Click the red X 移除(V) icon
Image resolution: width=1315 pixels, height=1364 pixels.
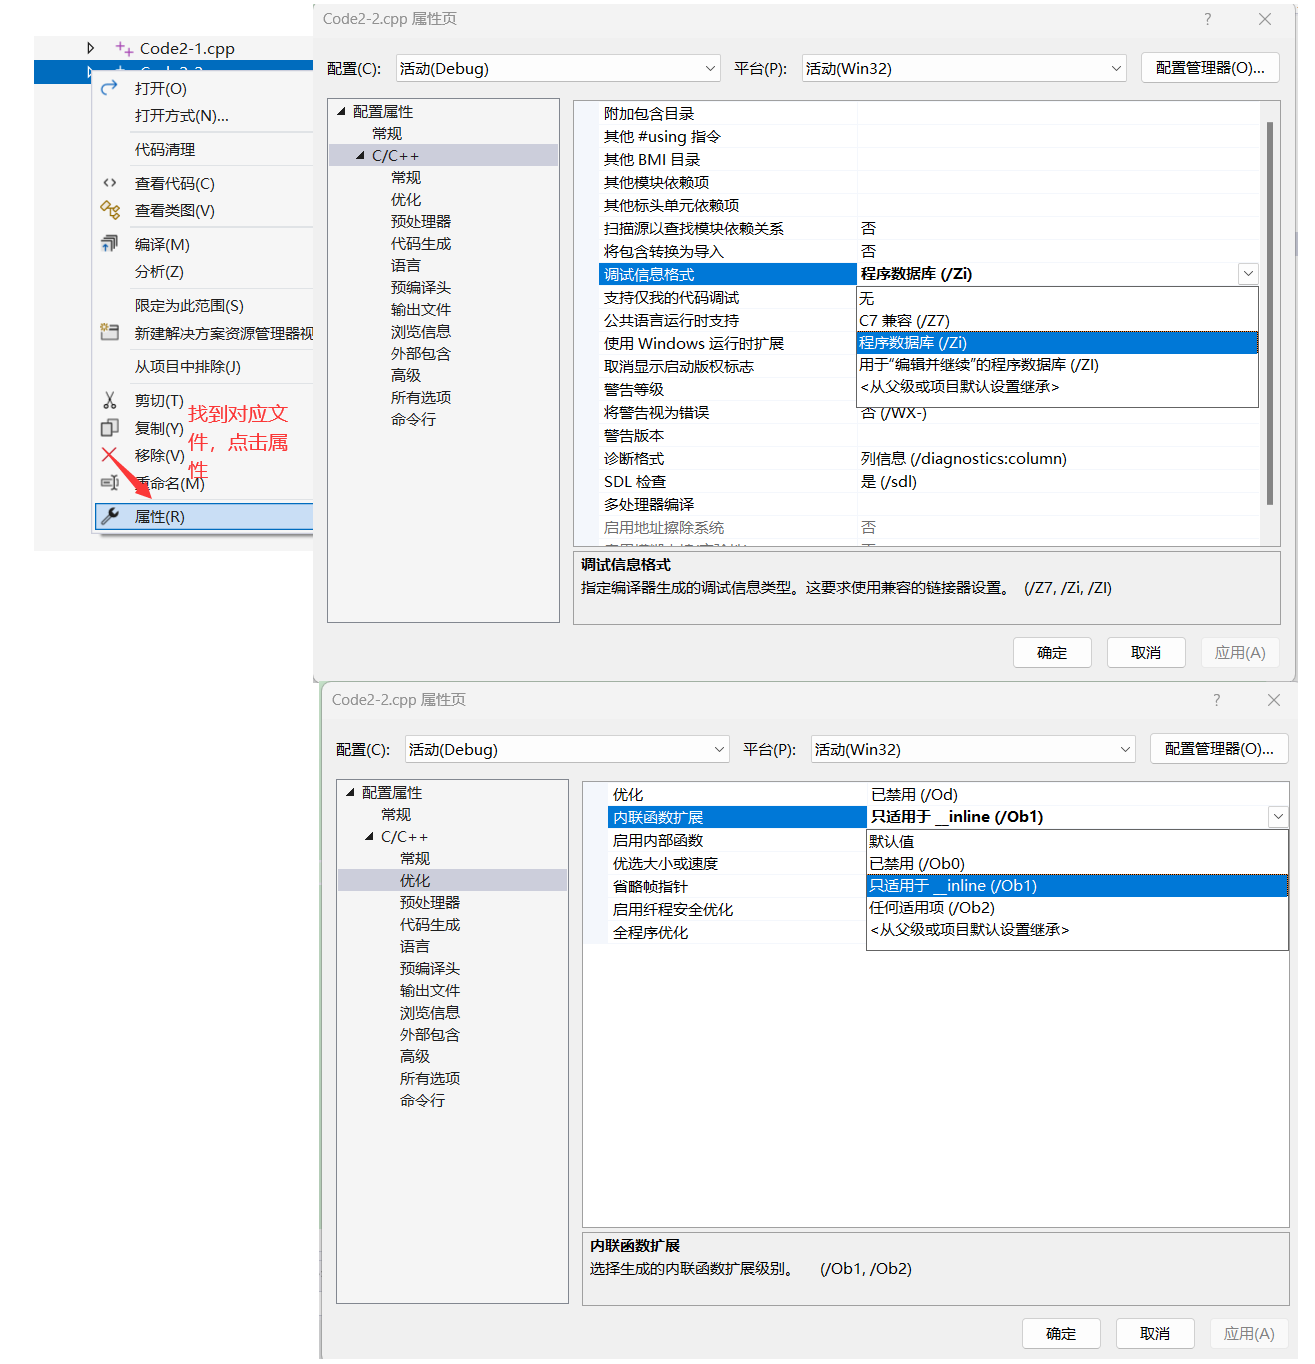[x=110, y=455]
